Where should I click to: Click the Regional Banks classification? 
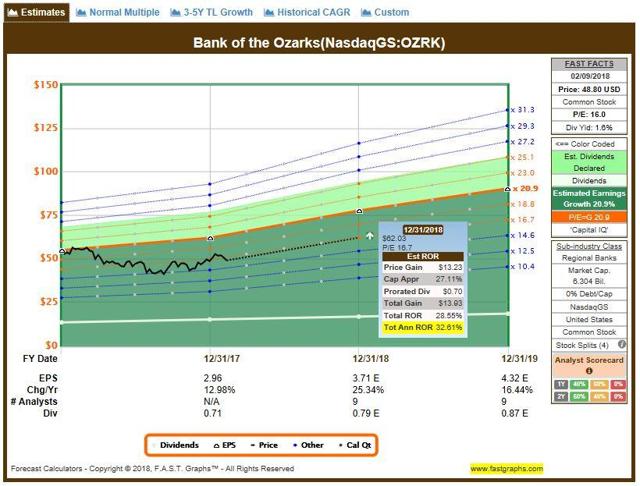(x=589, y=258)
